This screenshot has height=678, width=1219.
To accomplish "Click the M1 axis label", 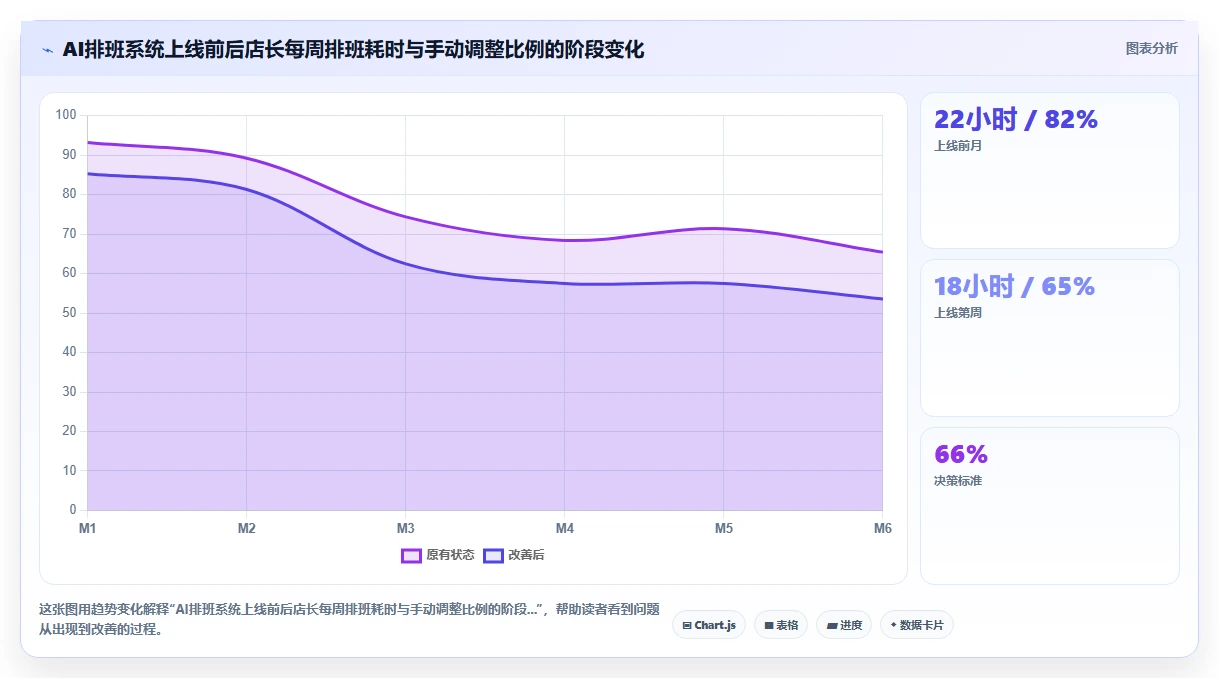I will click(88, 528).
